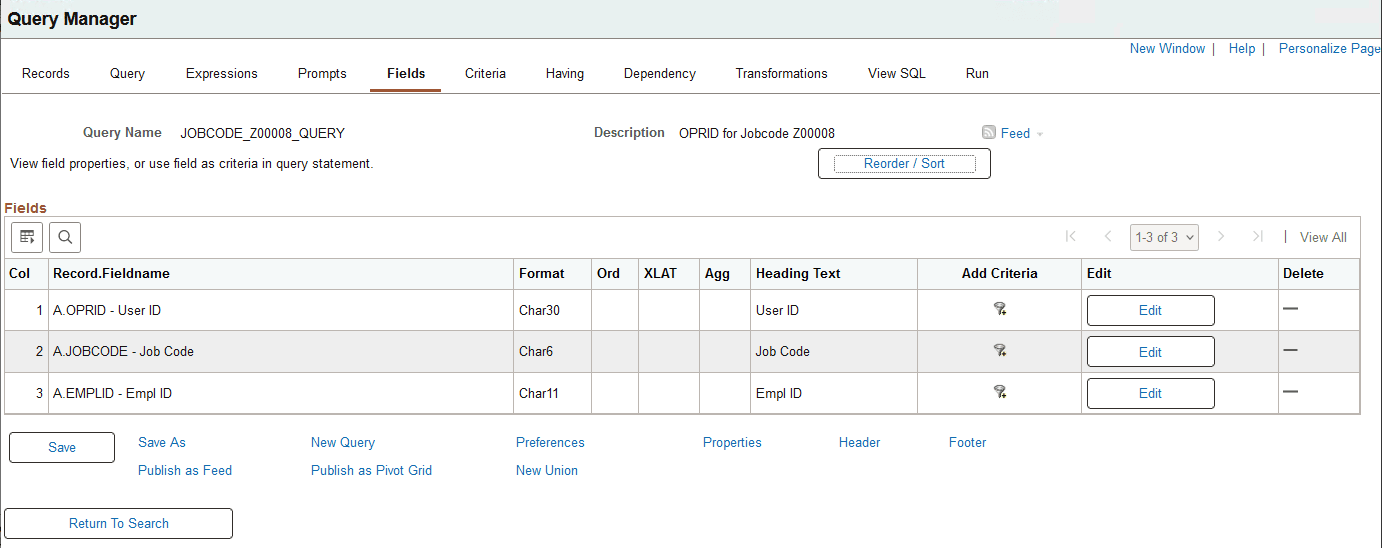Click the Reorder / Sort button
Screen dimensions: 1382x548
pos(904,164)
